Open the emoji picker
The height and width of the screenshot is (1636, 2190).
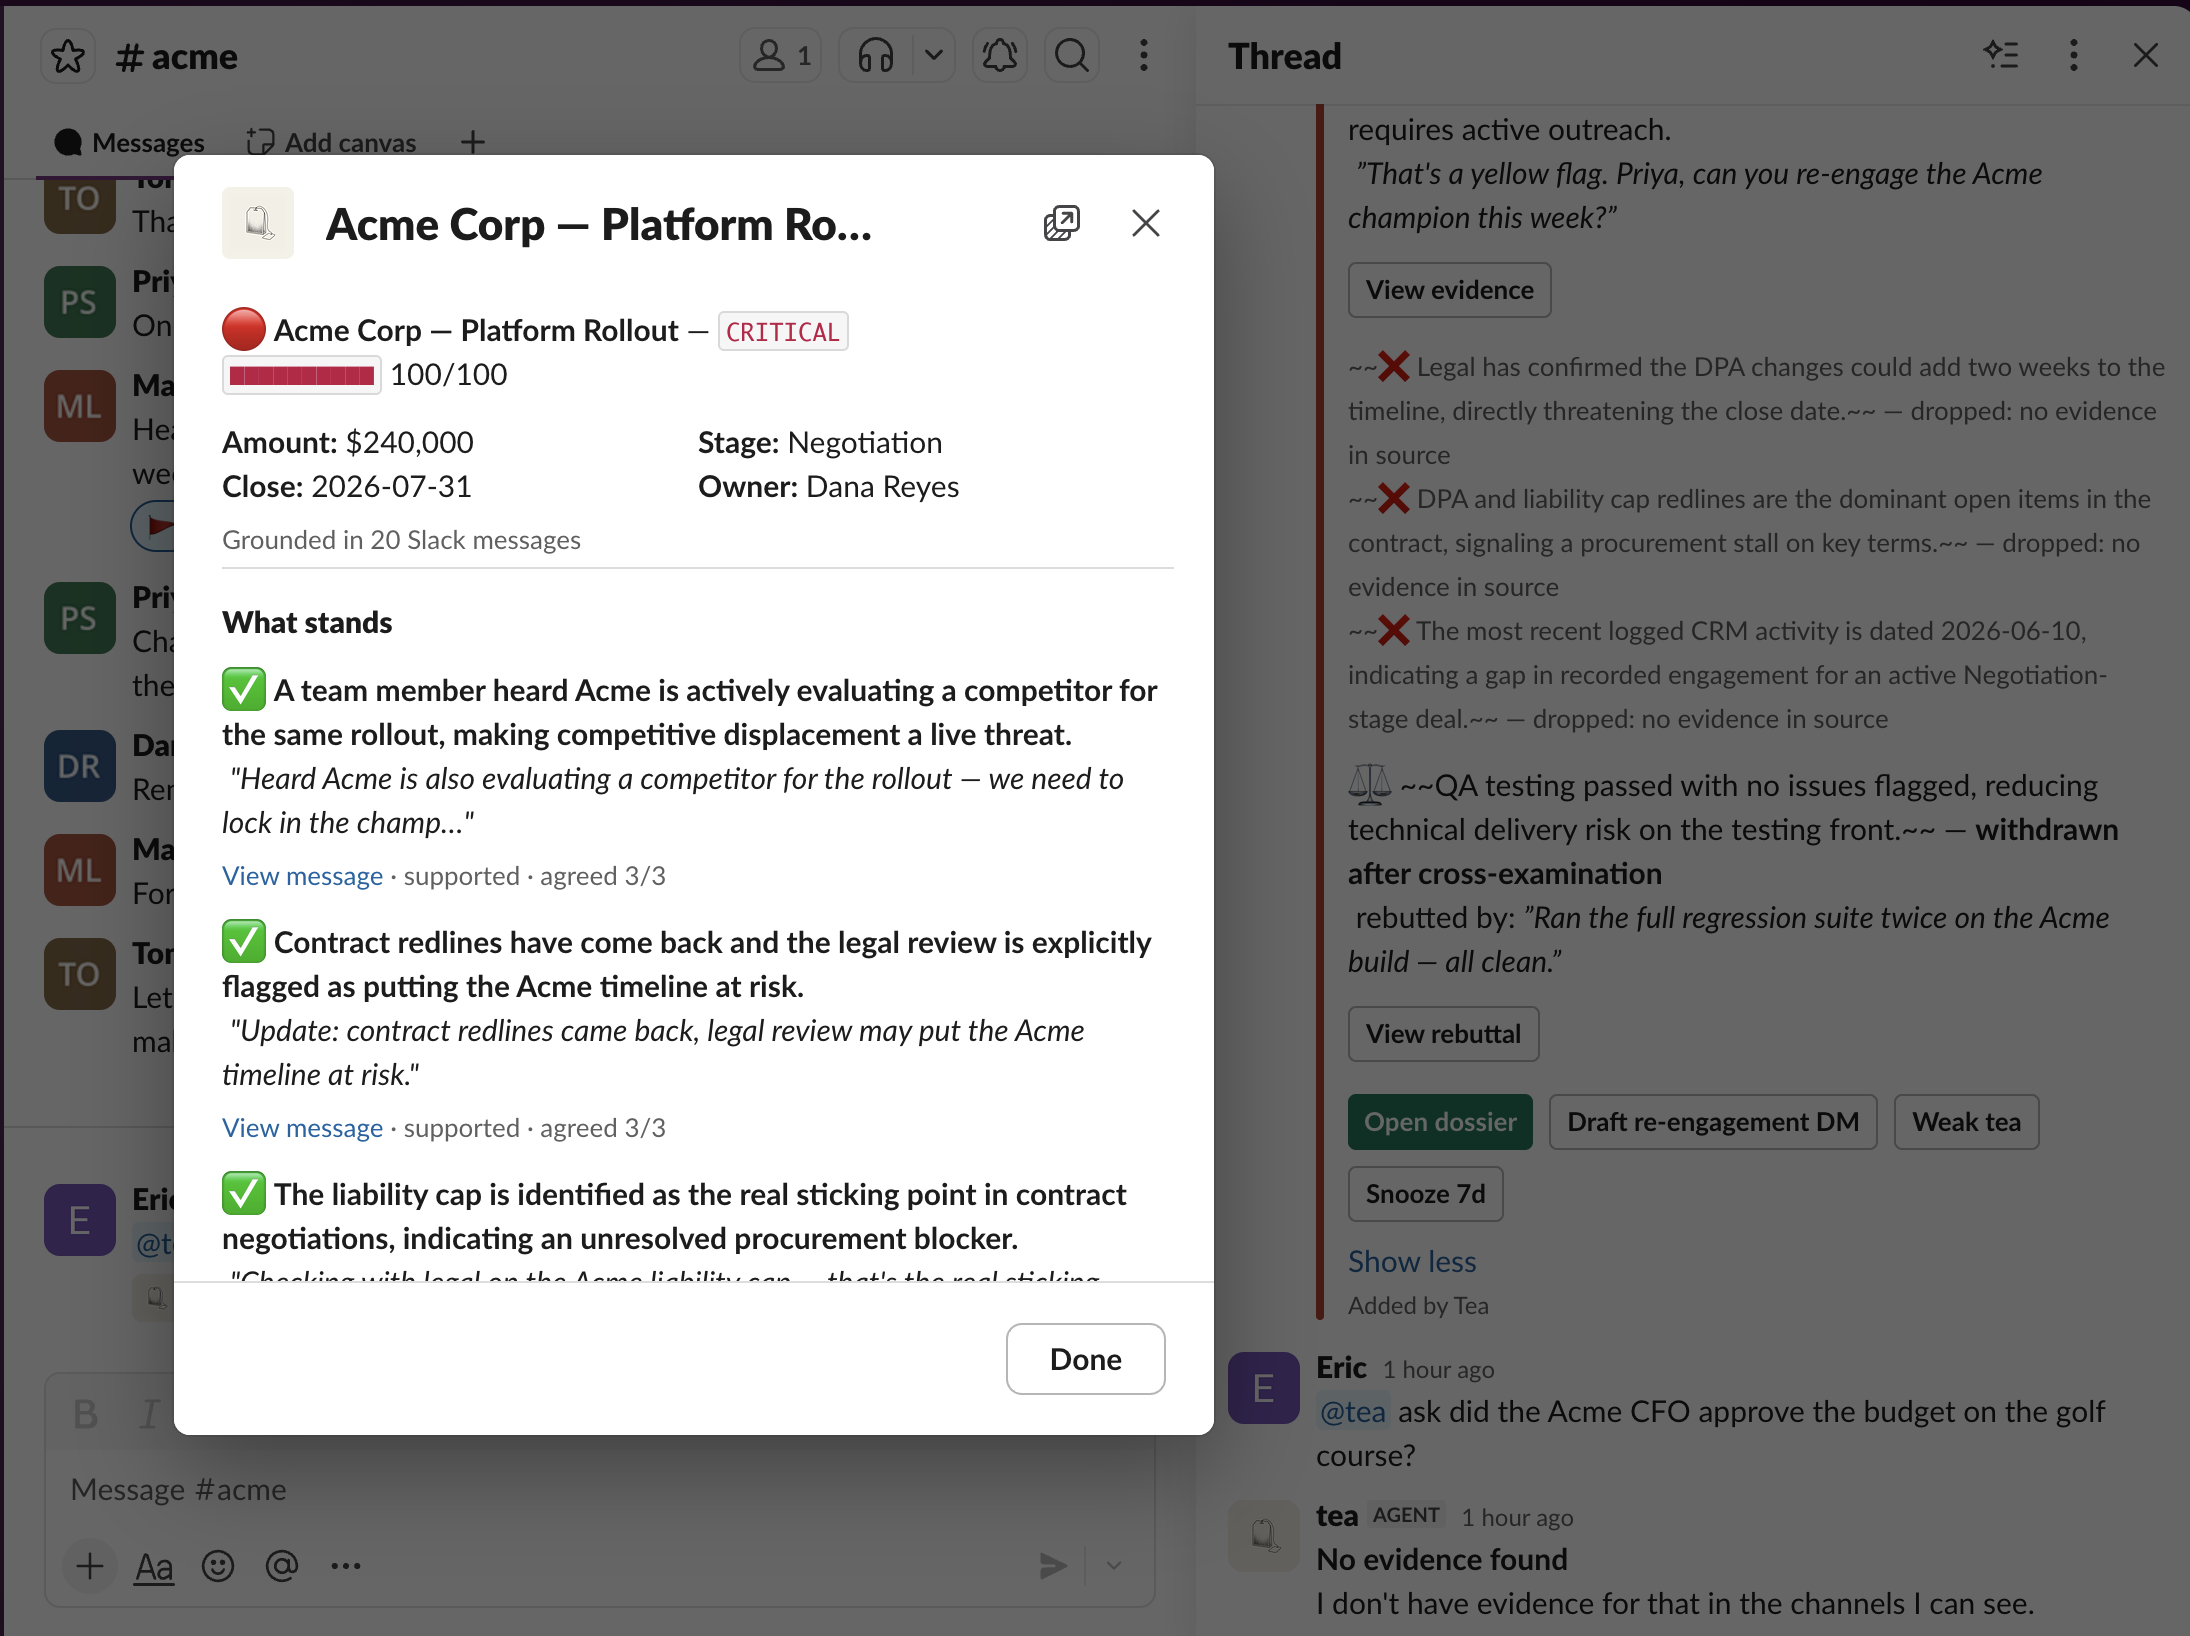pos(218,1566)
